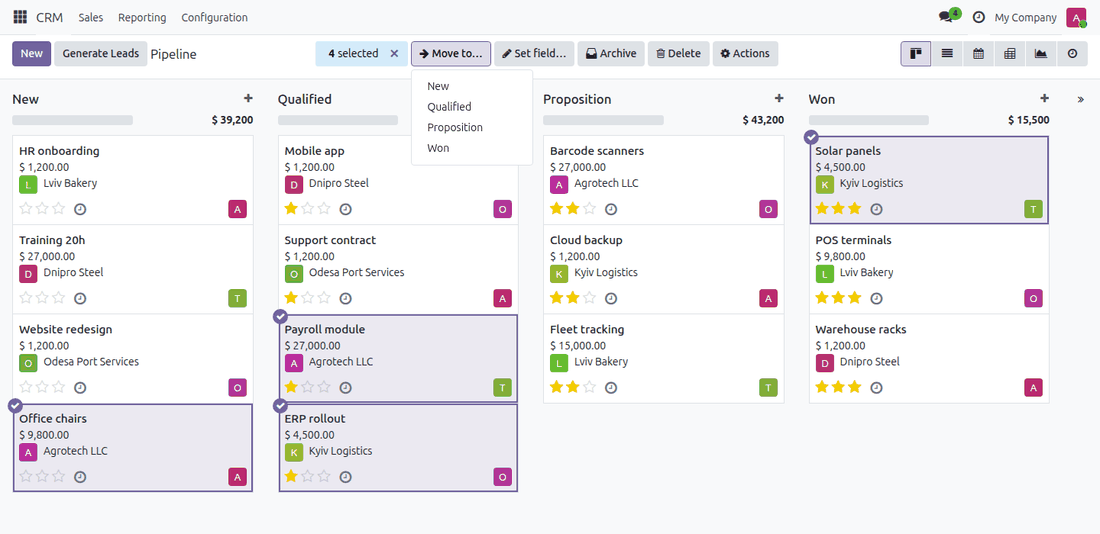1100x534 pixels.
Task: Open activity clock on Training 20h card
Action: [x=80, y=298]
